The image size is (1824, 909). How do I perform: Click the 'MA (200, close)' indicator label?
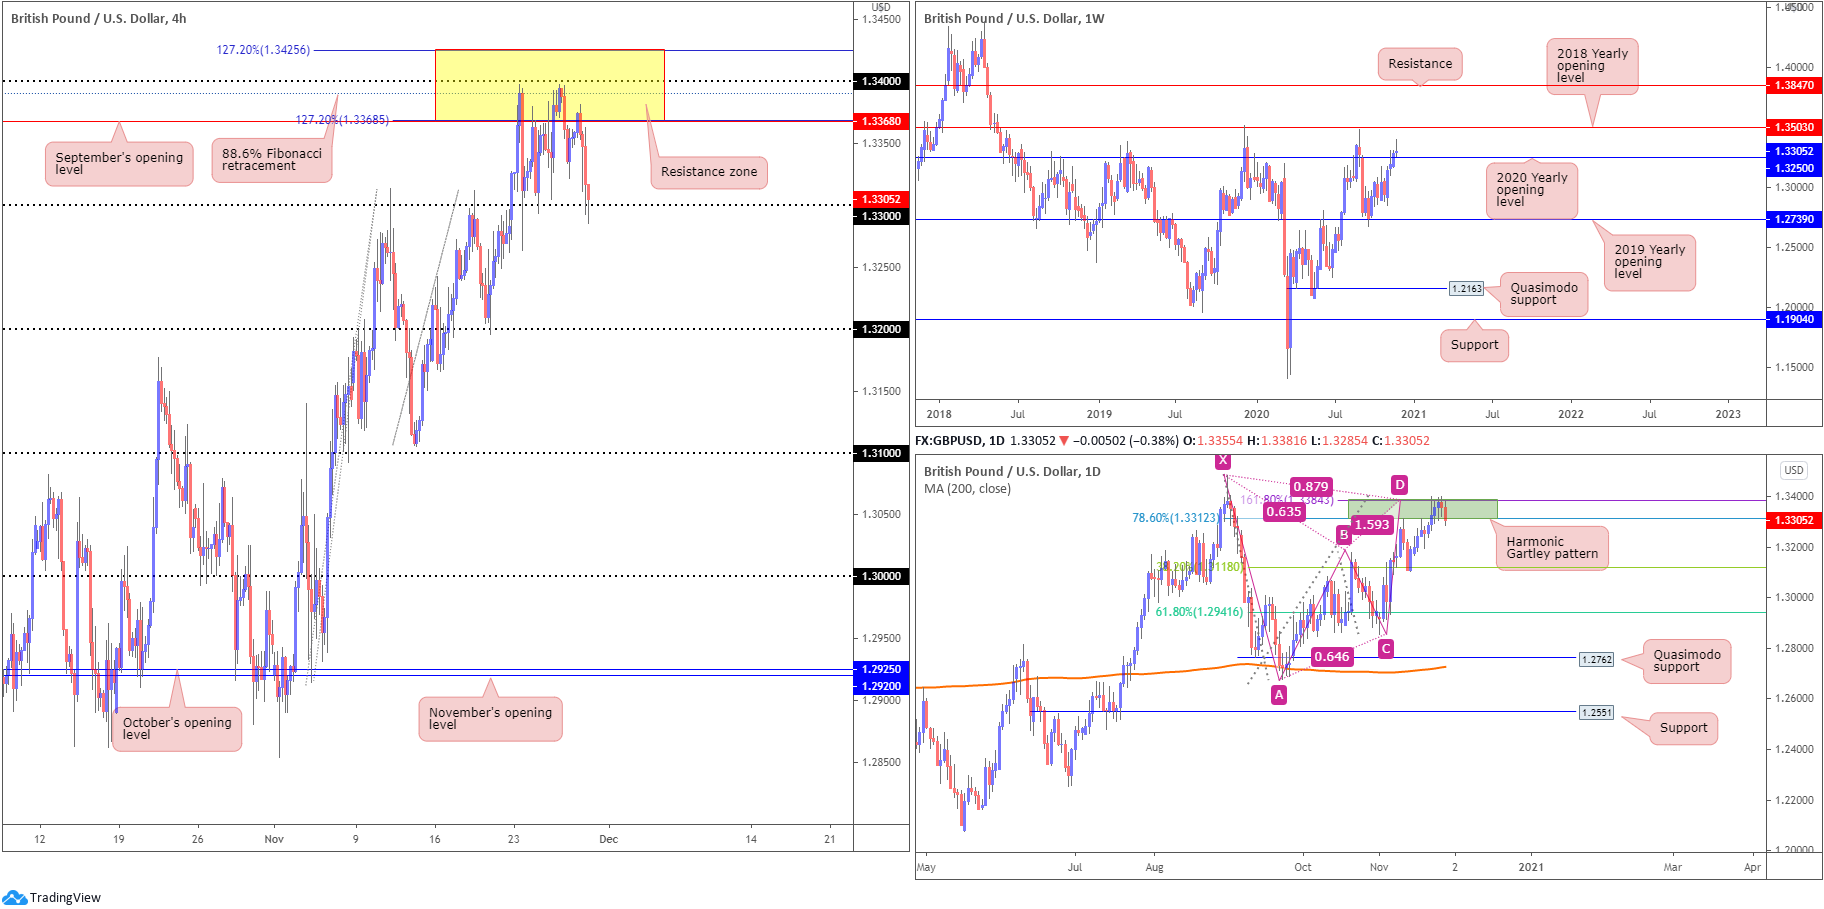(x=967, y=489)
